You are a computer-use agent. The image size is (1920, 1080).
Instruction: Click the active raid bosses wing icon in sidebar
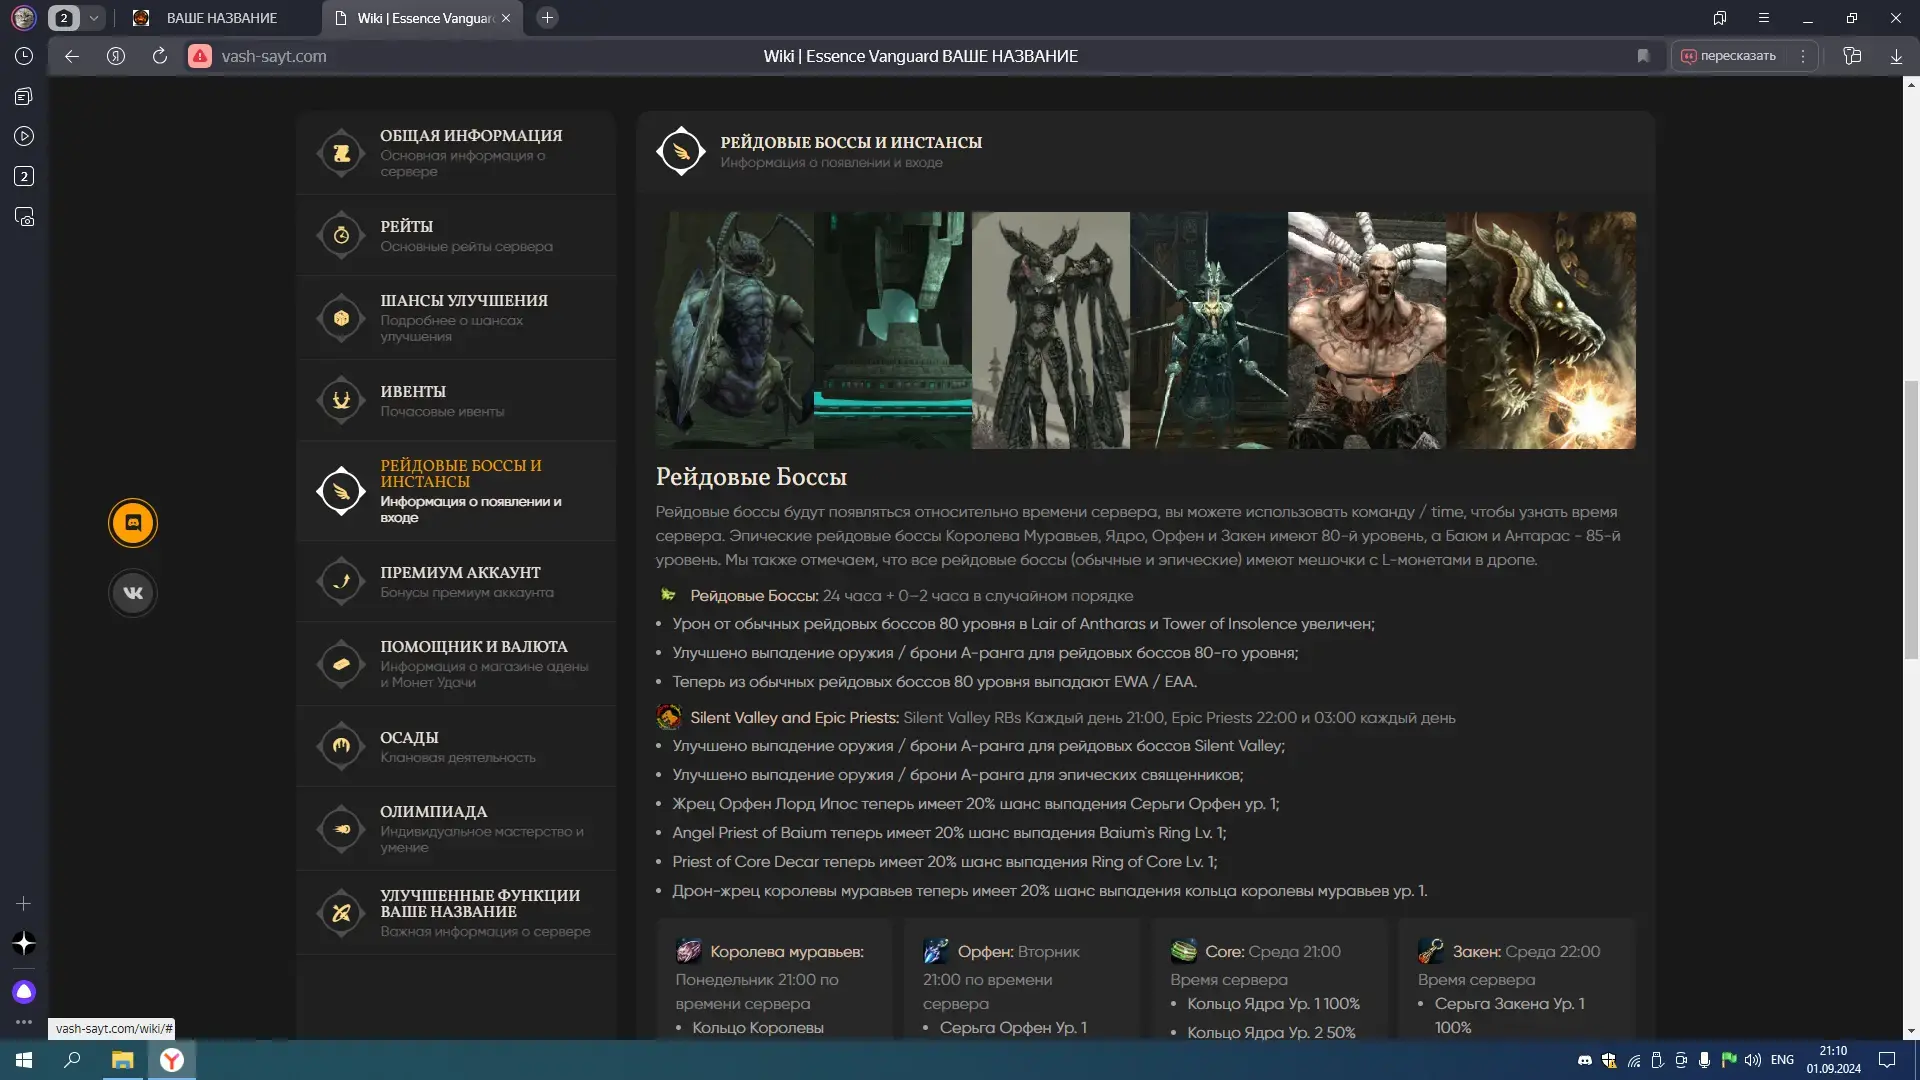click(x=341, y=491)
